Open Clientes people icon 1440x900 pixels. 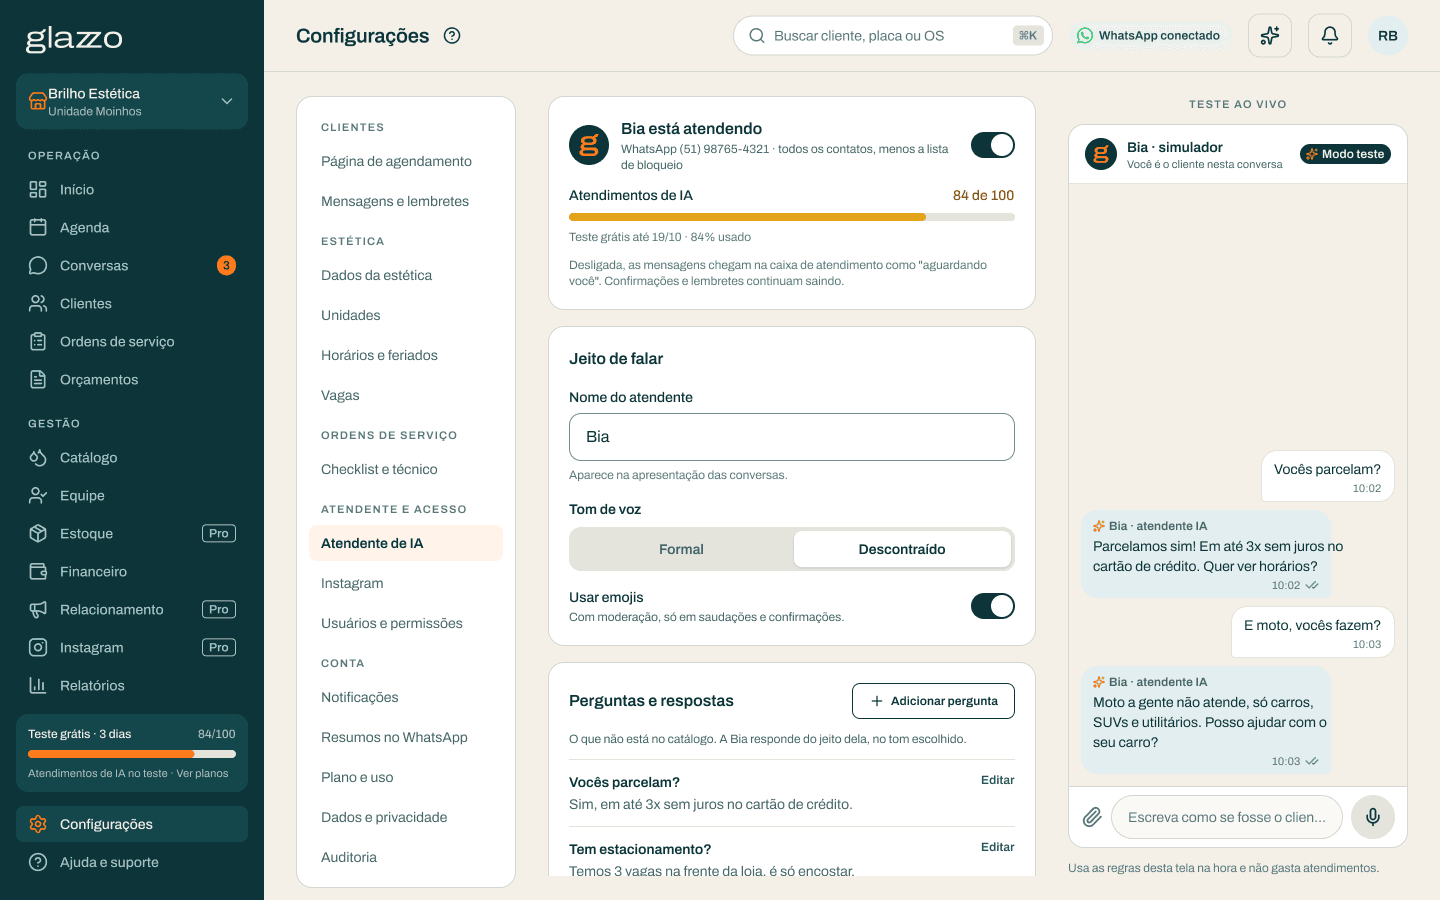[x=38, y=303]
